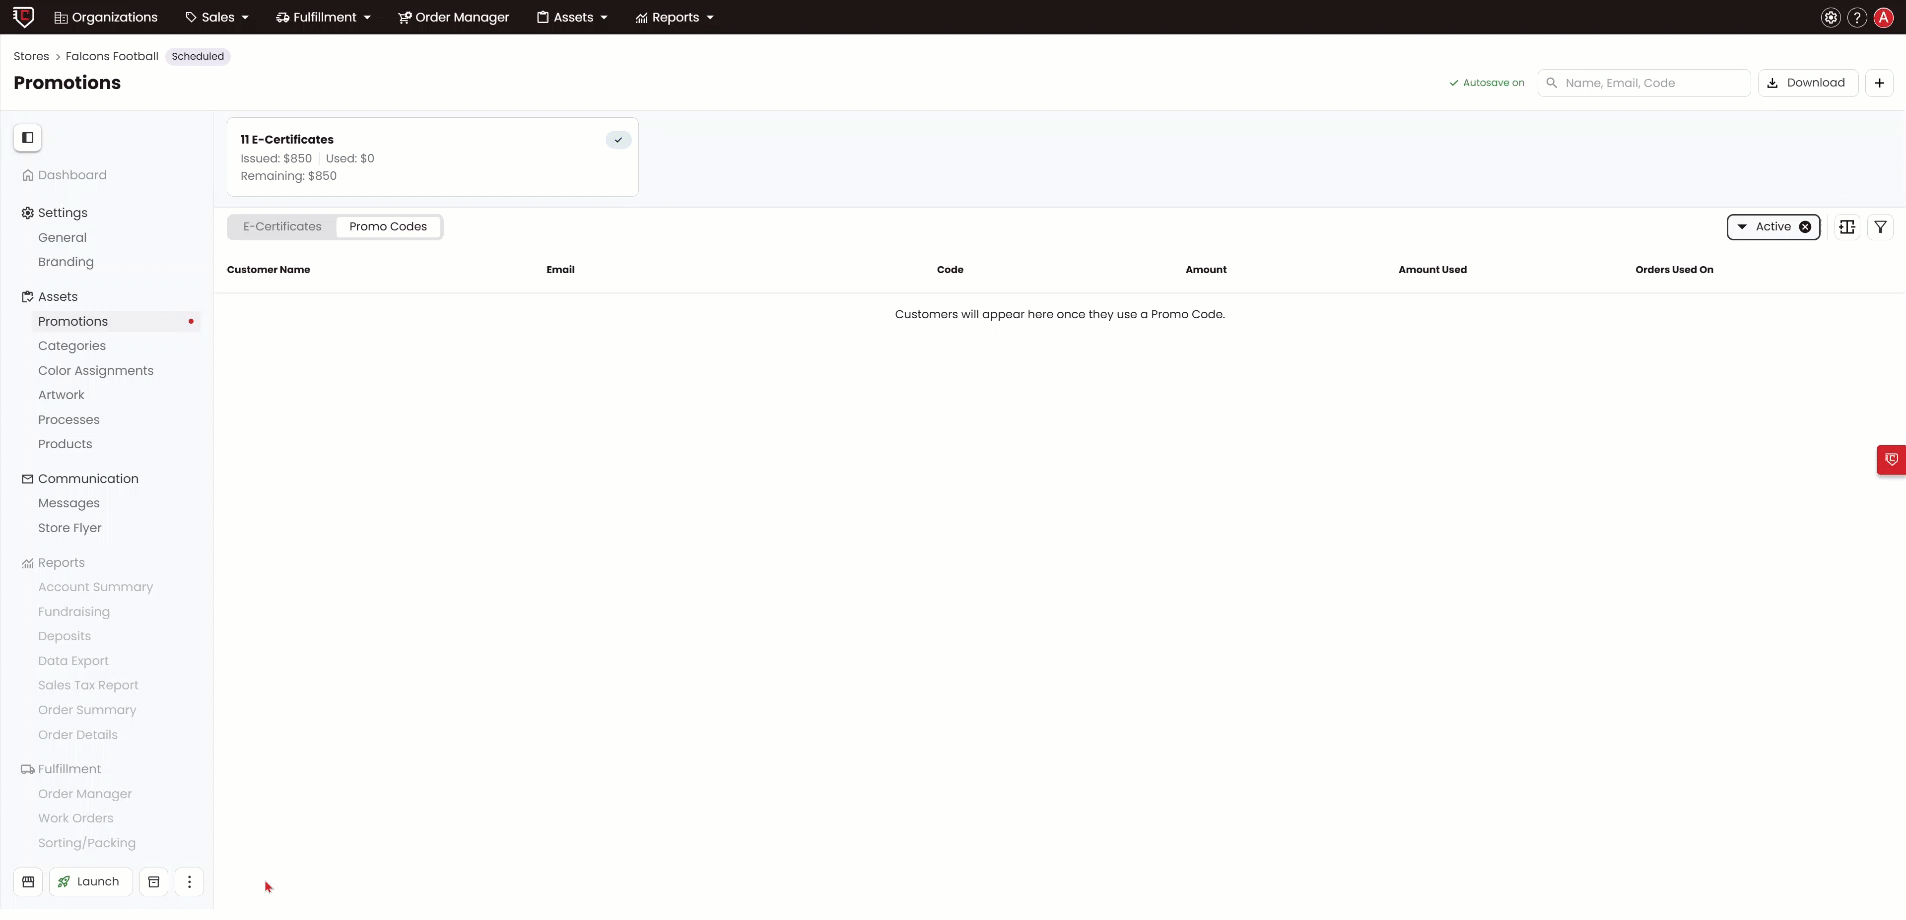Open the Assets top menu dropdown
The image size is (1906, 920).
click(x=572, y=17)
